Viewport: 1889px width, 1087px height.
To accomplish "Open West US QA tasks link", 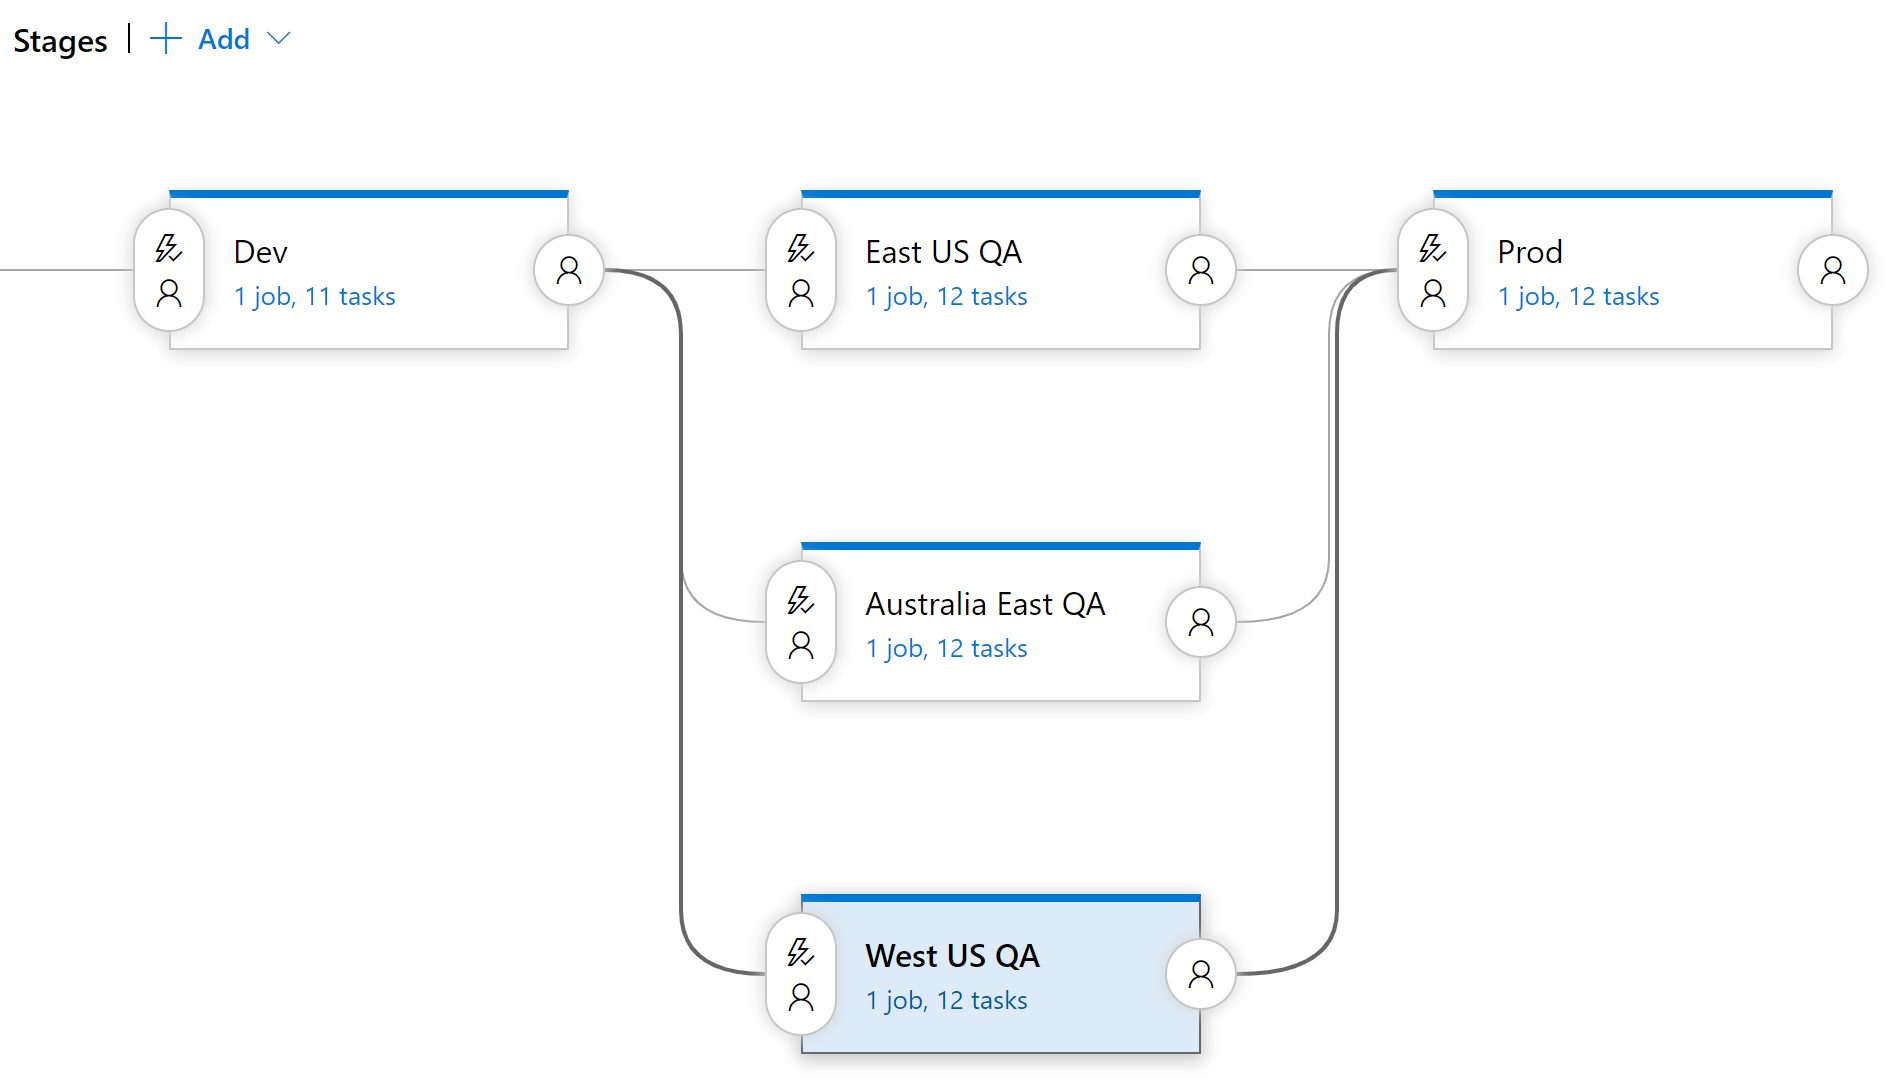I will pos(947,1001).
